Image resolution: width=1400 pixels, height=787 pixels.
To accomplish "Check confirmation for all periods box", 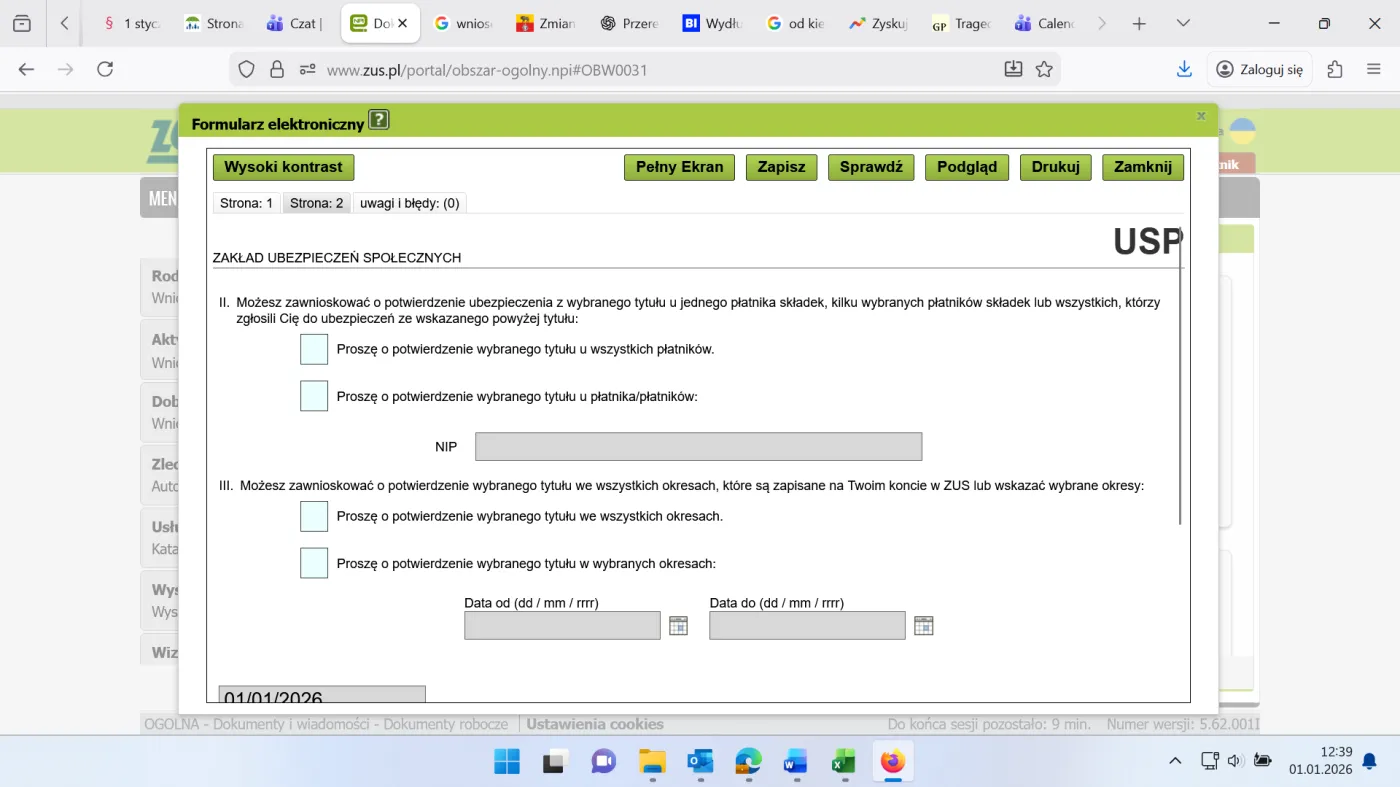I will 314,516.
